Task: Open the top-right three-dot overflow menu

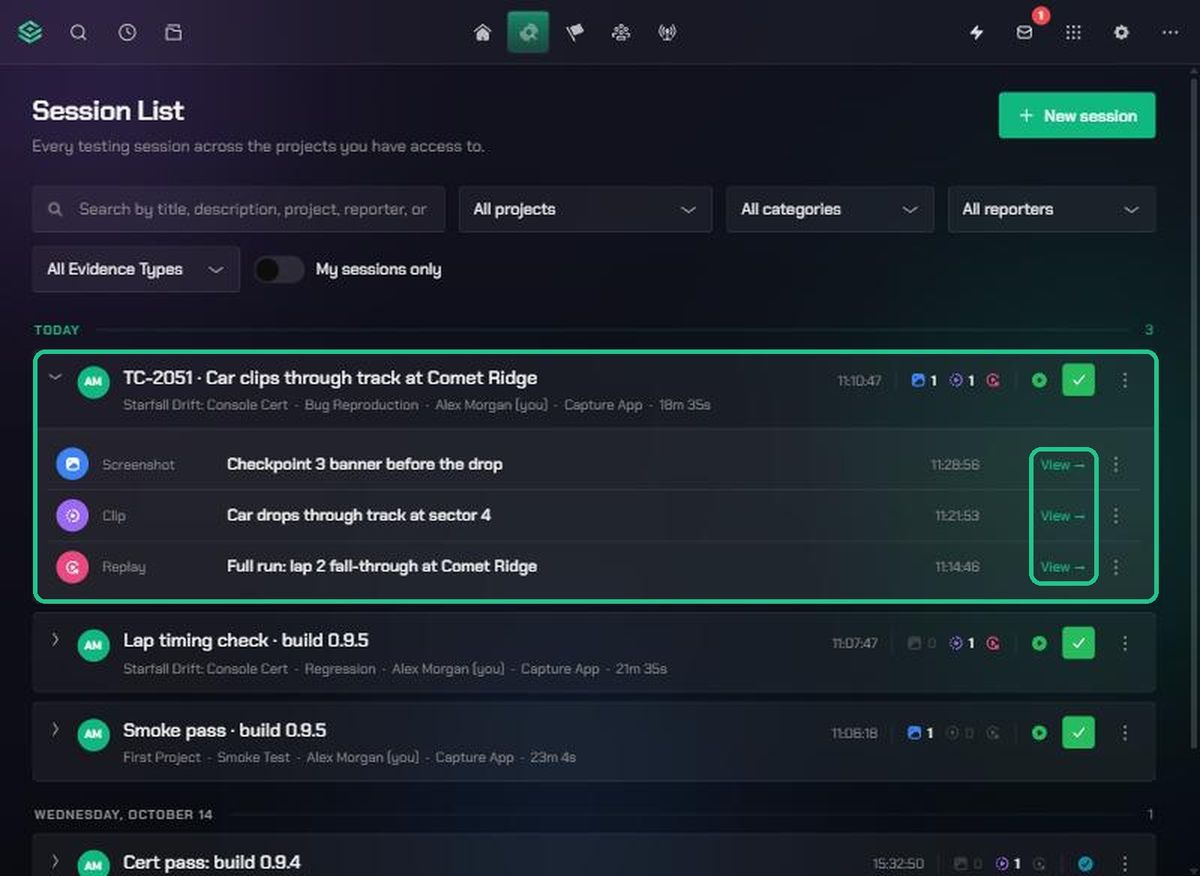Action: click(1170, 32)
